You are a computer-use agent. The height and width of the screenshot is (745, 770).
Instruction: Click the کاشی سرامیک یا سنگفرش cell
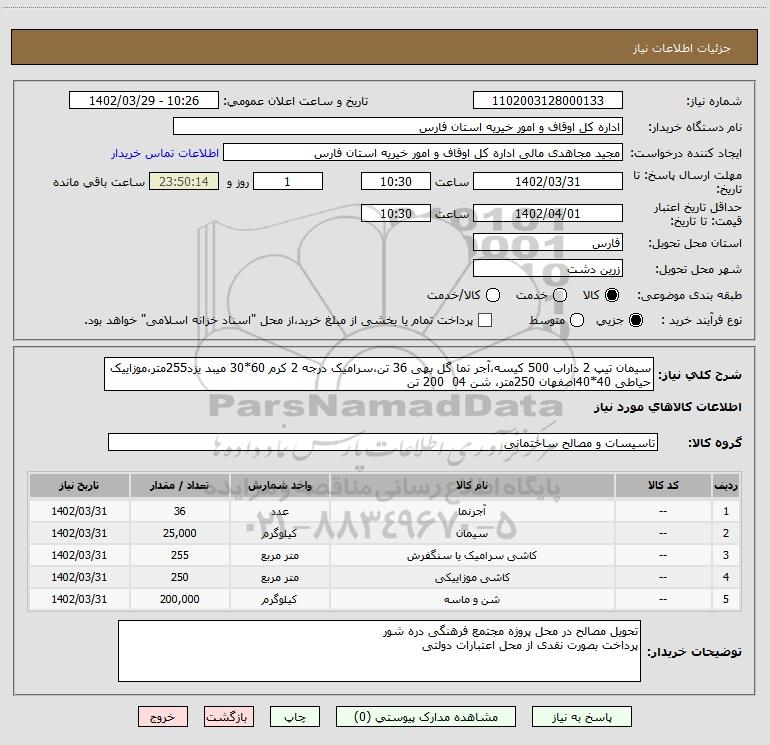(x=472, y=555)
